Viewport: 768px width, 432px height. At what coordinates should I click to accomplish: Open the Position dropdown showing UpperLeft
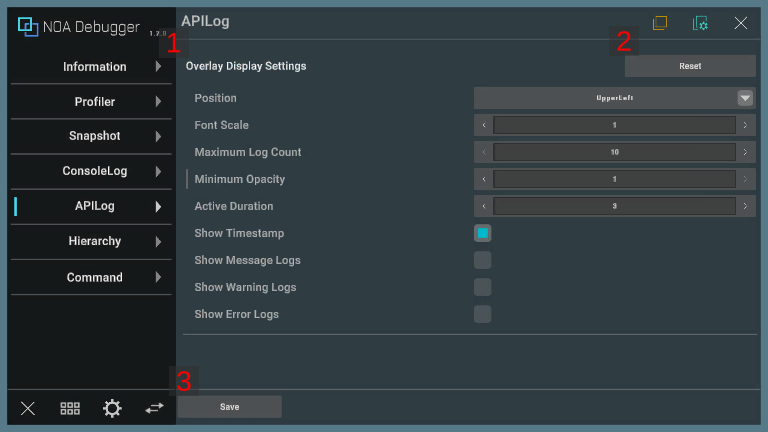click(614, 98)
